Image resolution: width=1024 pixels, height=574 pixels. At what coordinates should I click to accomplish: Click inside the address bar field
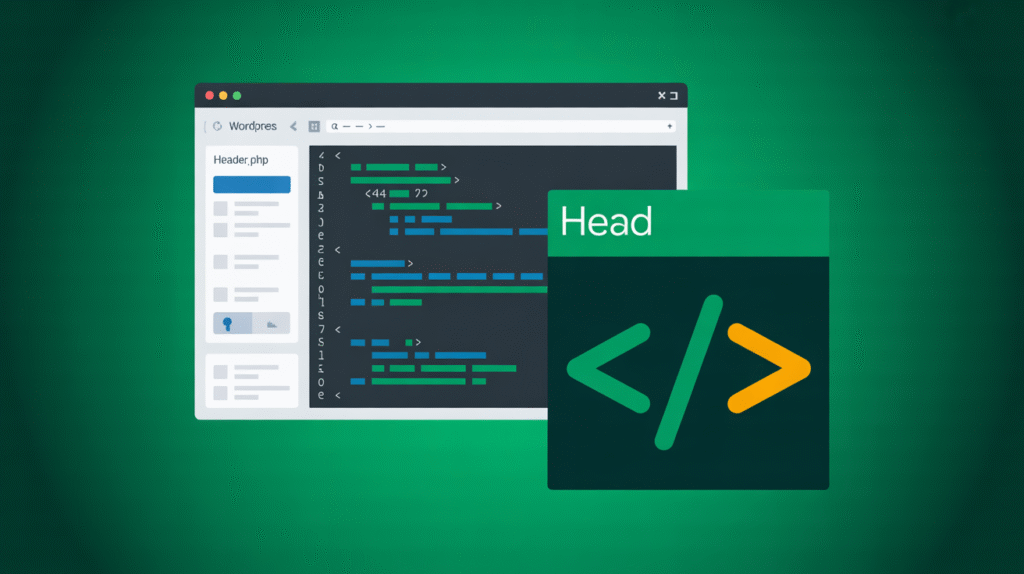point(500,127)
